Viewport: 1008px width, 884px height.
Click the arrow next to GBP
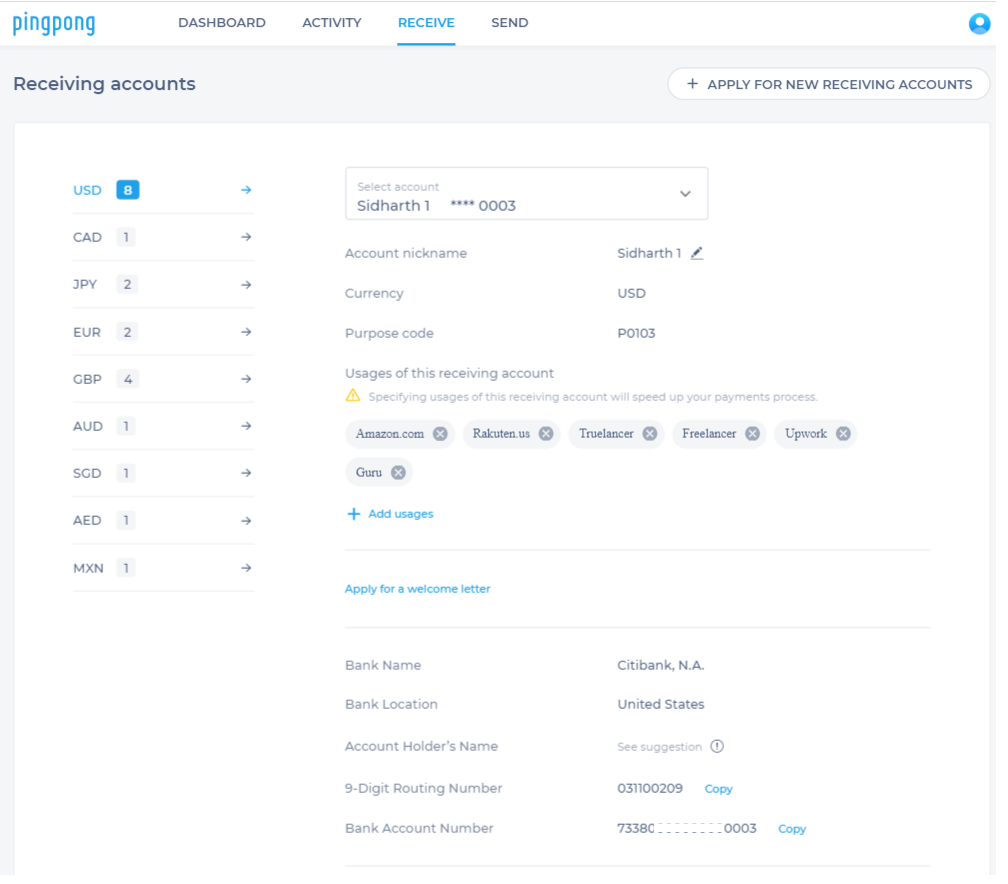246,379
